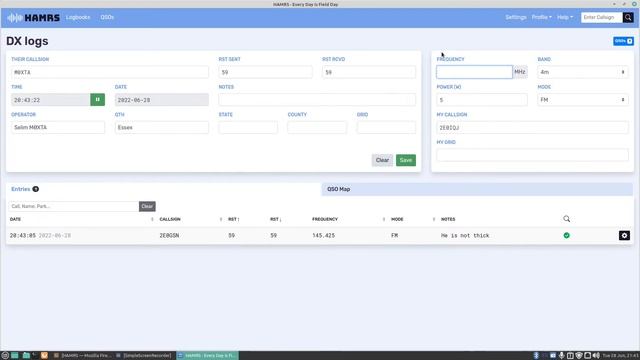The image size is (640, 360).
Task: Open Settings from the navbar
Action: click(516, 17)
